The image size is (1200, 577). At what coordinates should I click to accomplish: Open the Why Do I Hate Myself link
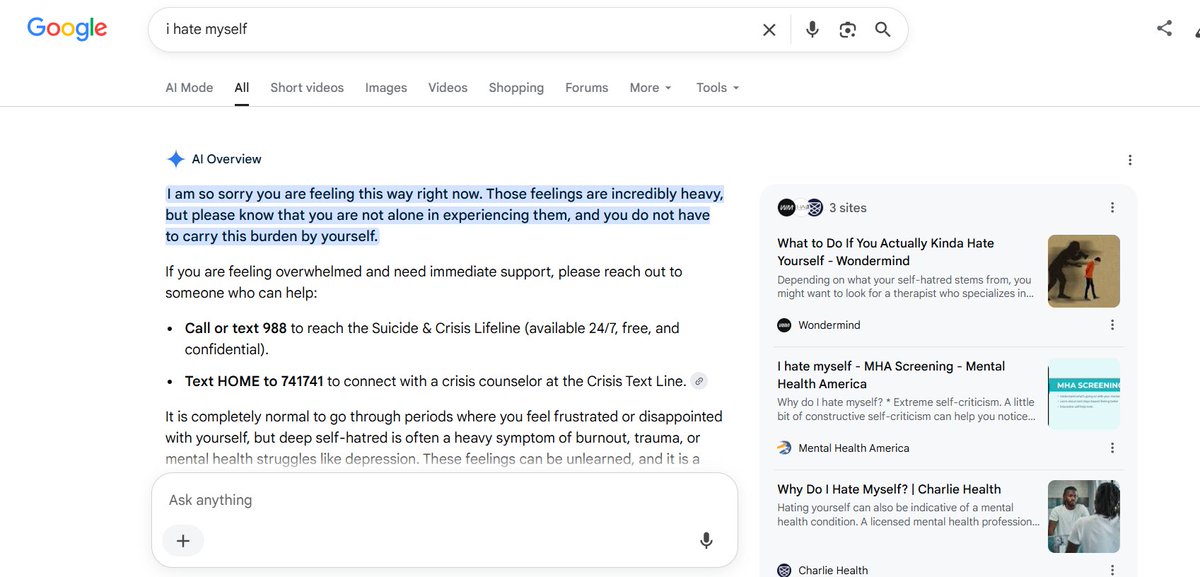(889, 489)
